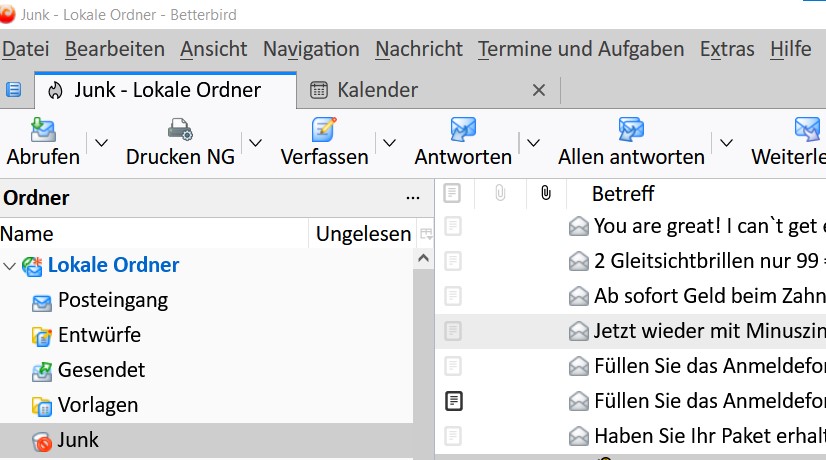Toggle read status of 'You are great!' message
826x460 pixels.
click(x=452, y=226)
